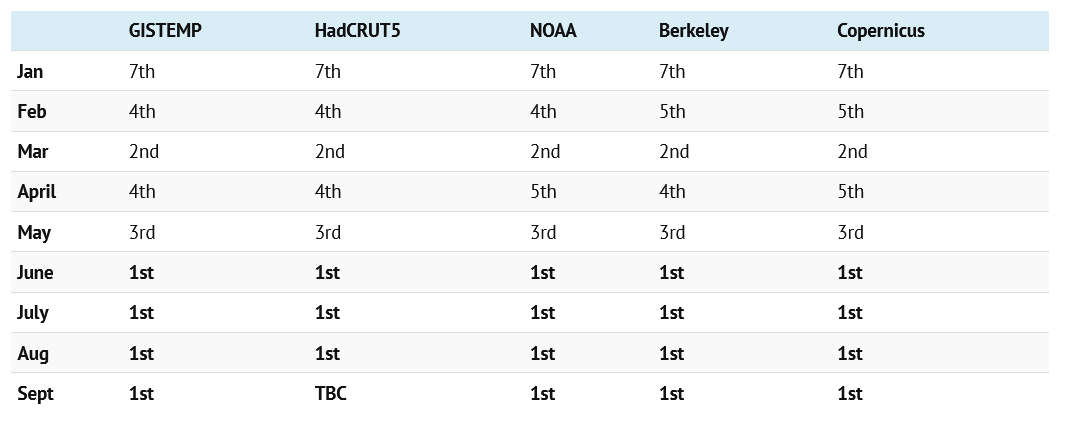Viewport: 1068px width, 427px height.
Task: Select the June row label
Action: [35, 273]
